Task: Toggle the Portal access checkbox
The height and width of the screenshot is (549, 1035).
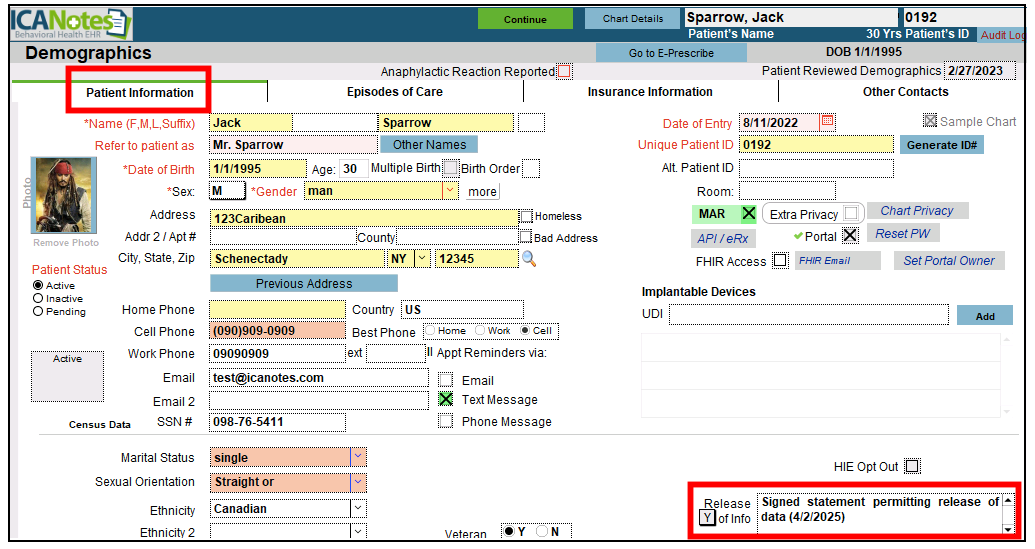Action: pos(850,236)
